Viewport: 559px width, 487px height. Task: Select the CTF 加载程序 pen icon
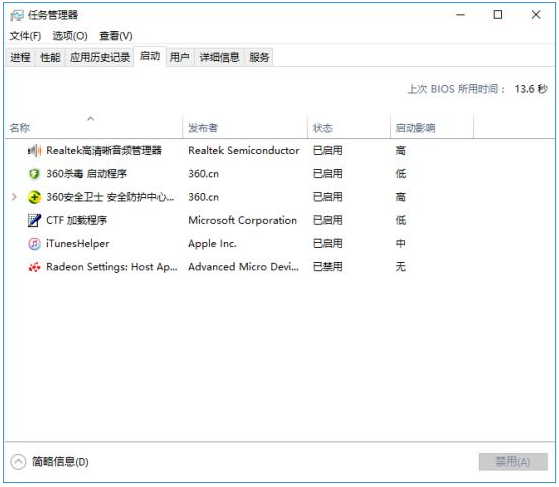pyautogui.click(x=34, y=220)
